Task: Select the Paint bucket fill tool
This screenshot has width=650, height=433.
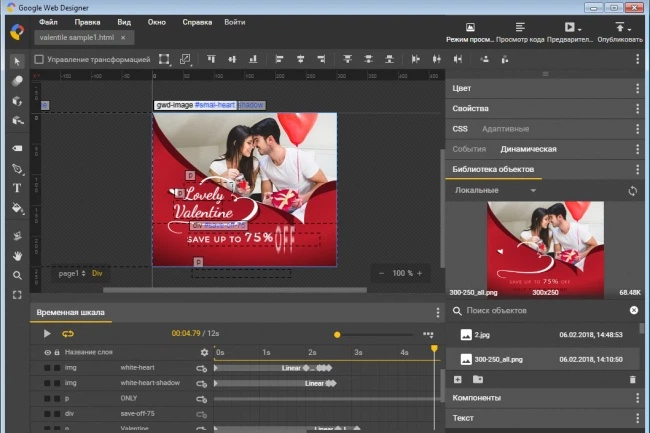Action: coord(17,209)
